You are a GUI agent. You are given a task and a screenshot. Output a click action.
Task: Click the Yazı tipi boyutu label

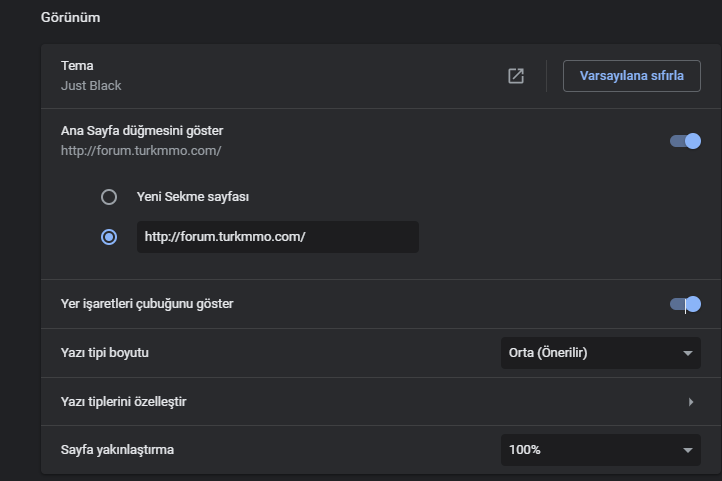tap(105, 353)
